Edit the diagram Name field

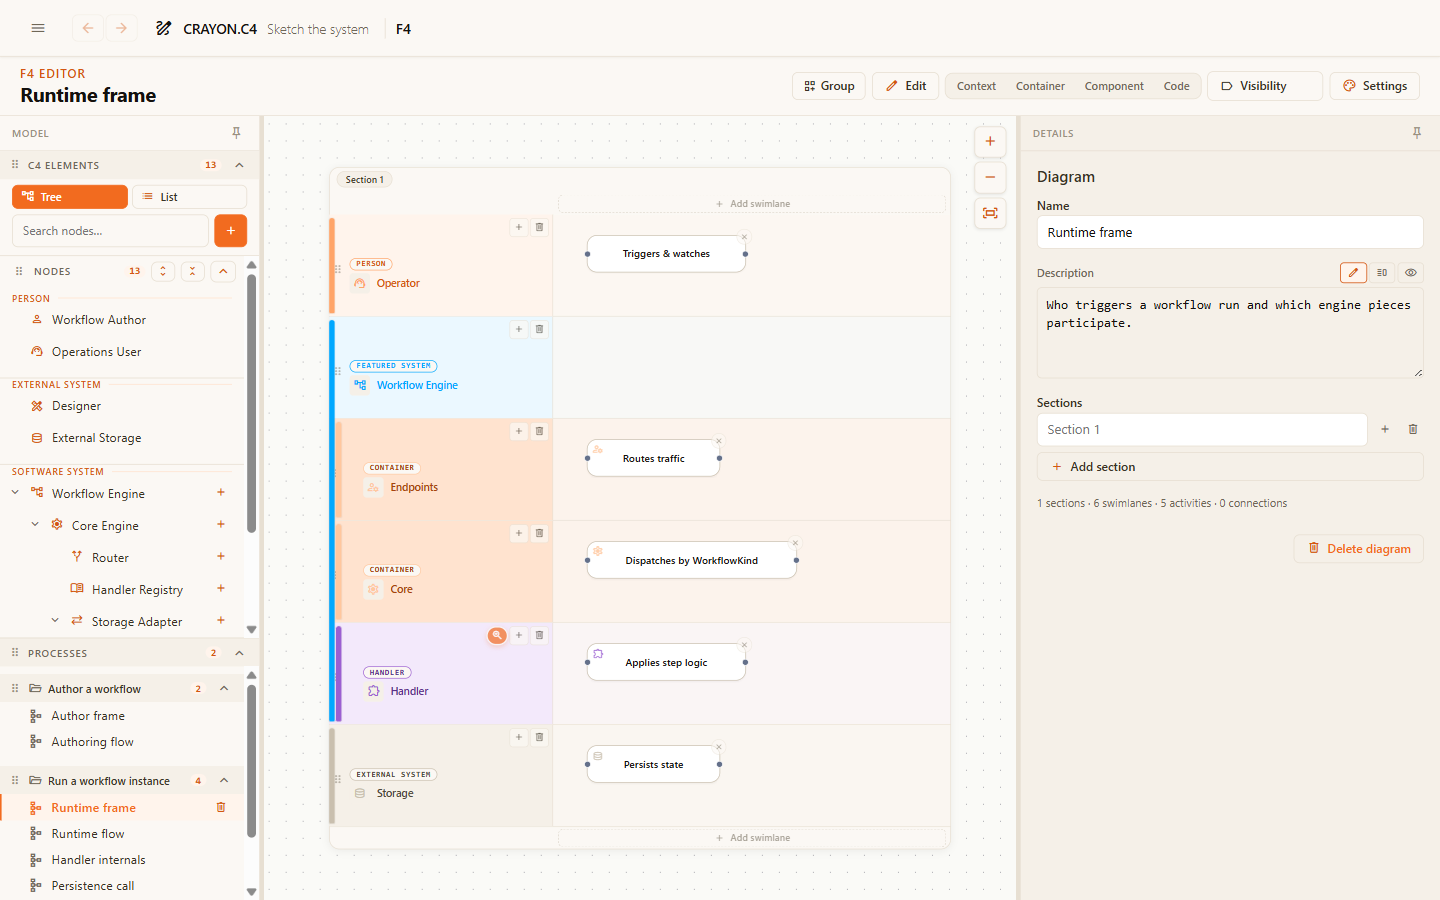coord(1230,232)
